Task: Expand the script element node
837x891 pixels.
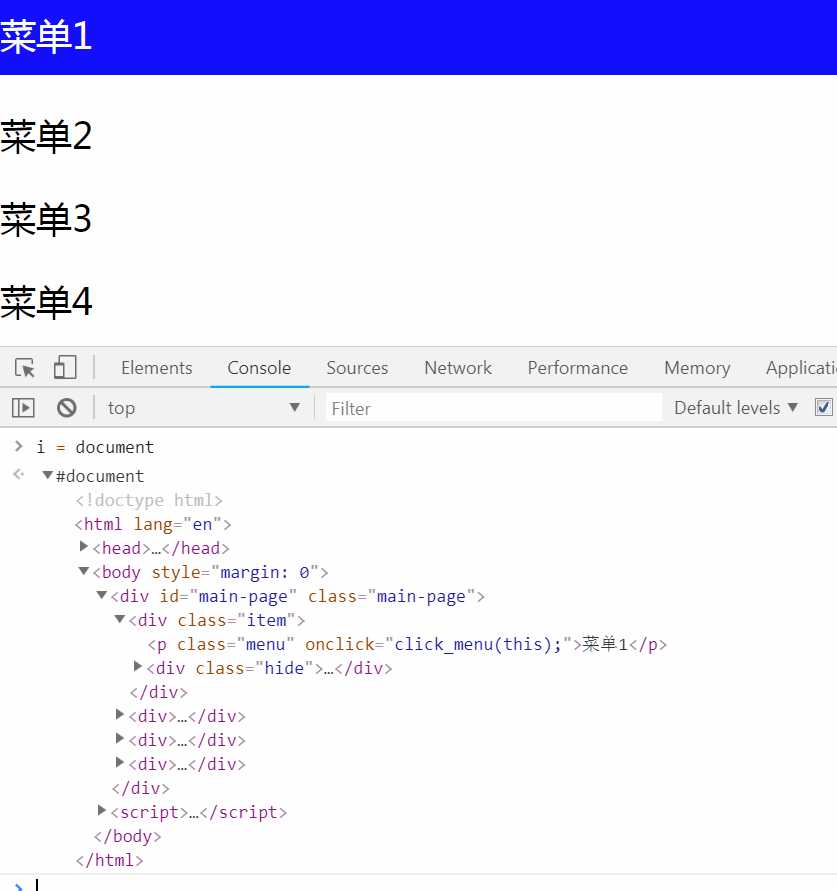Action: (x=102, y=810)
